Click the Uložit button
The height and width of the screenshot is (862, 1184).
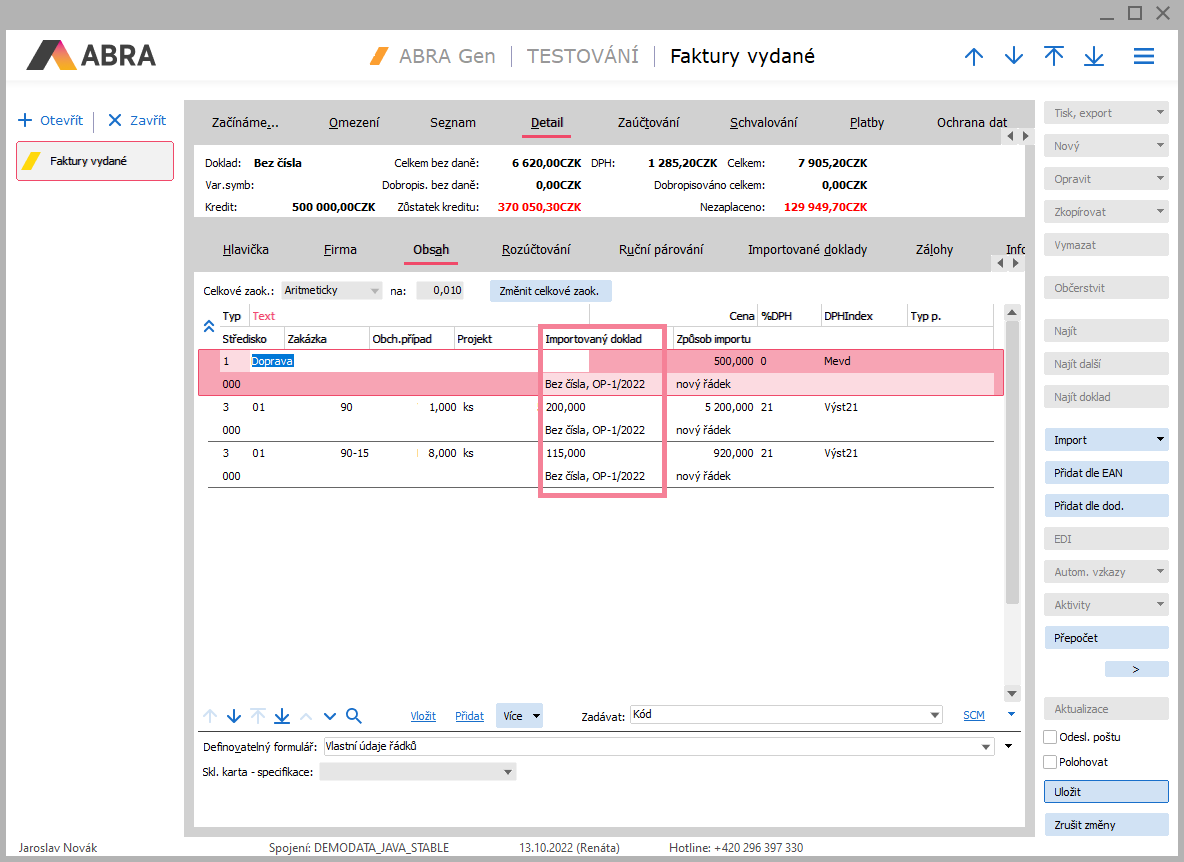click(x=1106, y=792)
